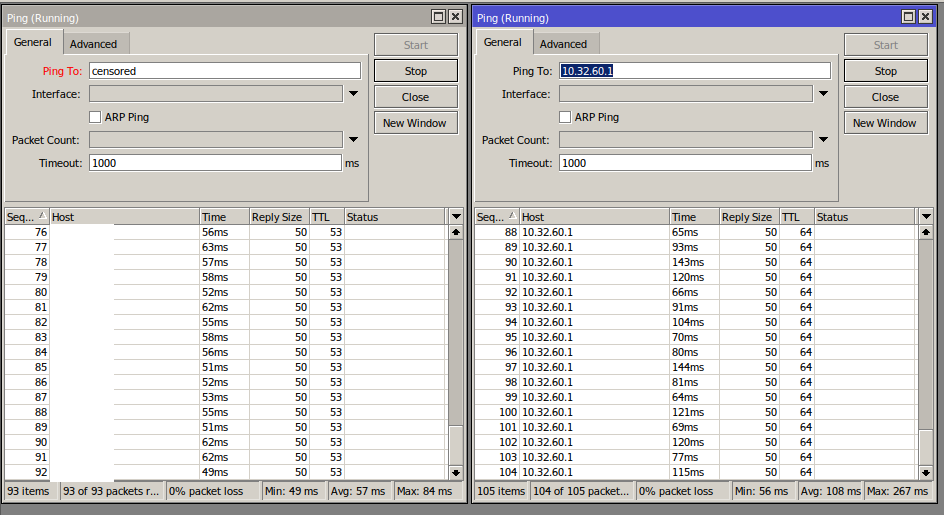Click Timeout field in left window
Image resolution: width=944 pixels, height=515 pixels.
pyautogui.click(x=216, y=163)
